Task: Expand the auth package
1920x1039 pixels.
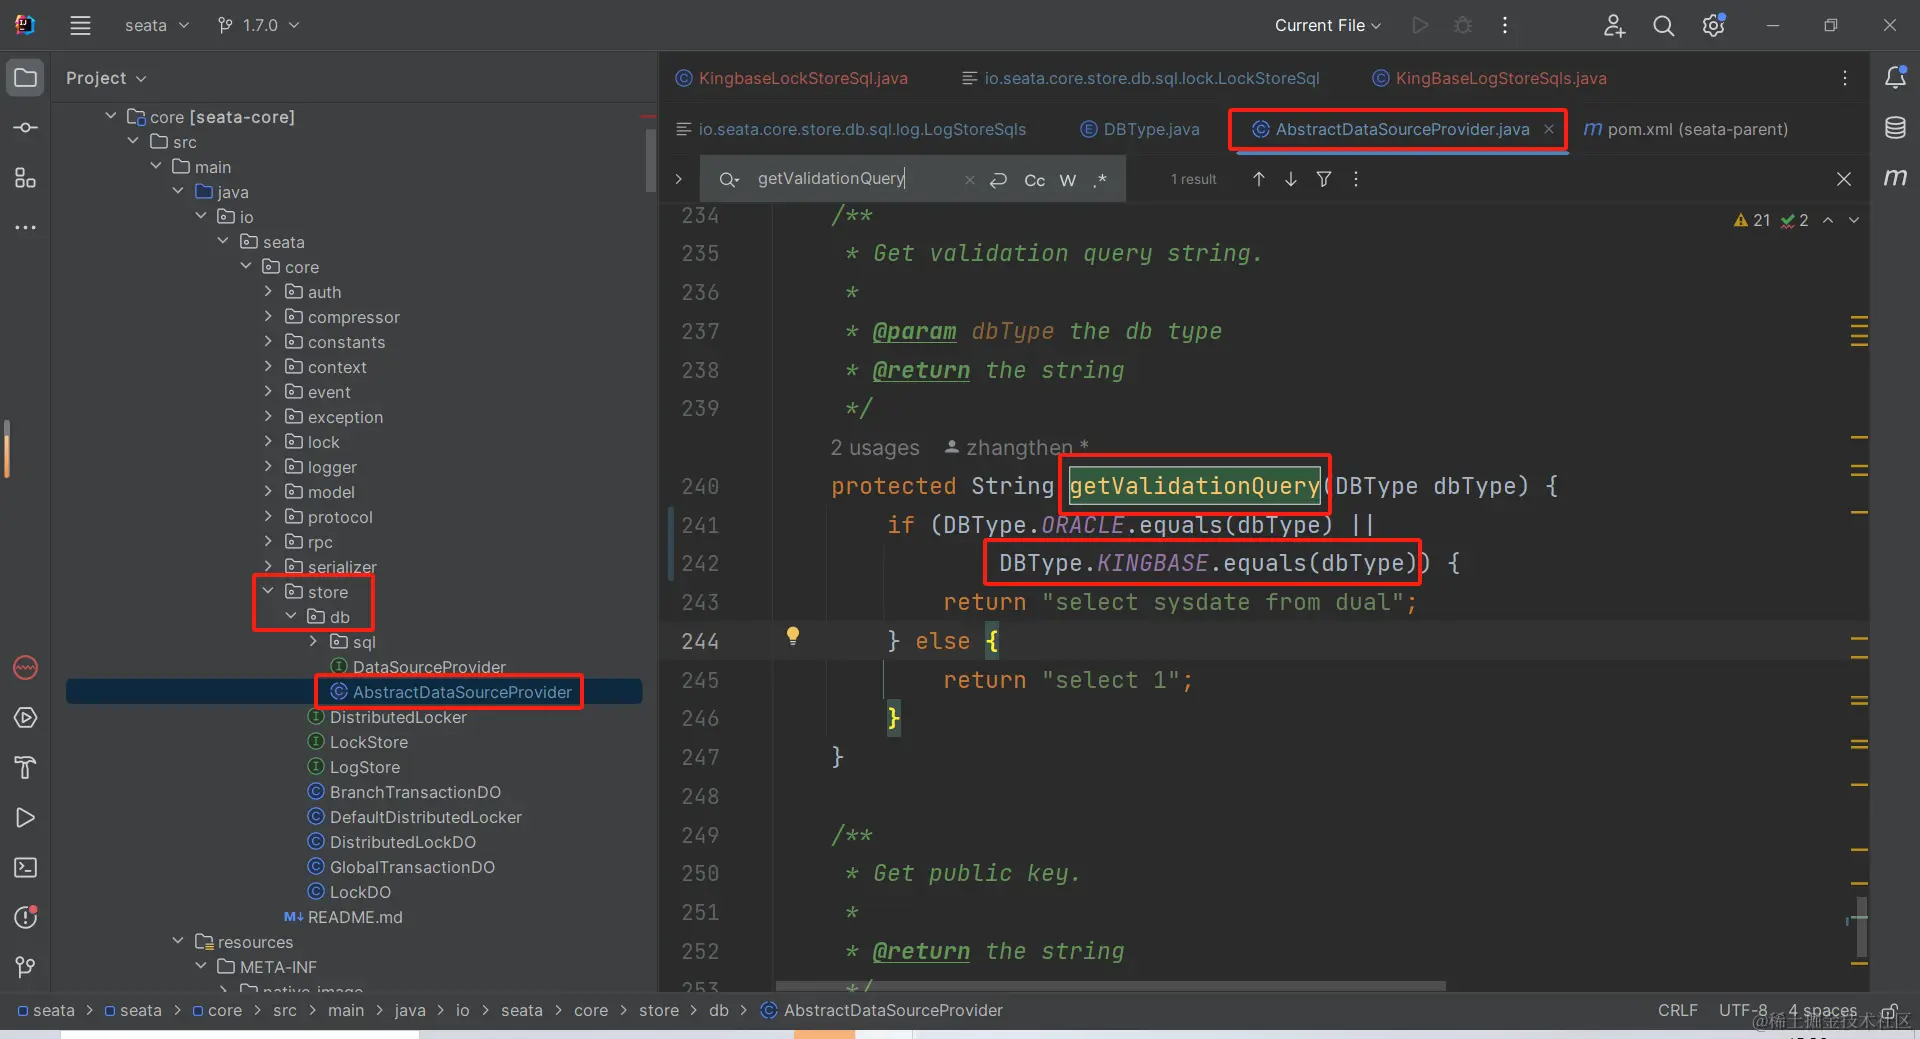Action: [268, 291]
